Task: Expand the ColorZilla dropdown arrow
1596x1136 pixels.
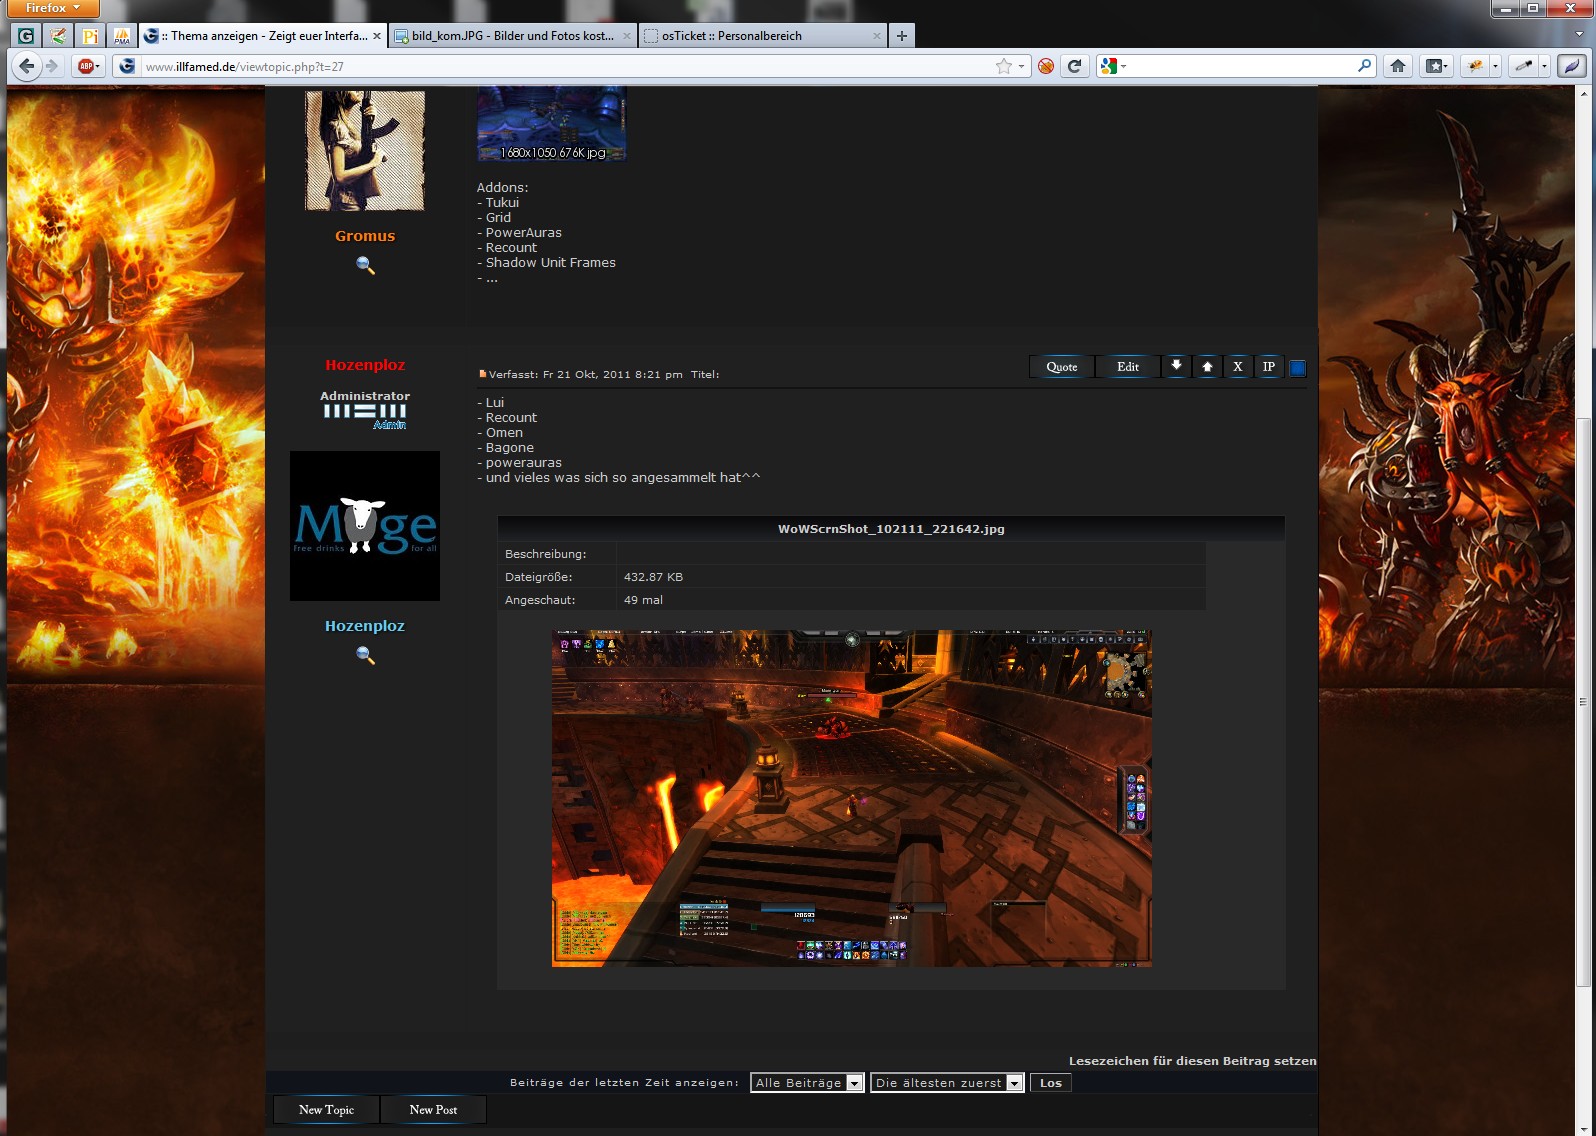Action: point(1544,66)
